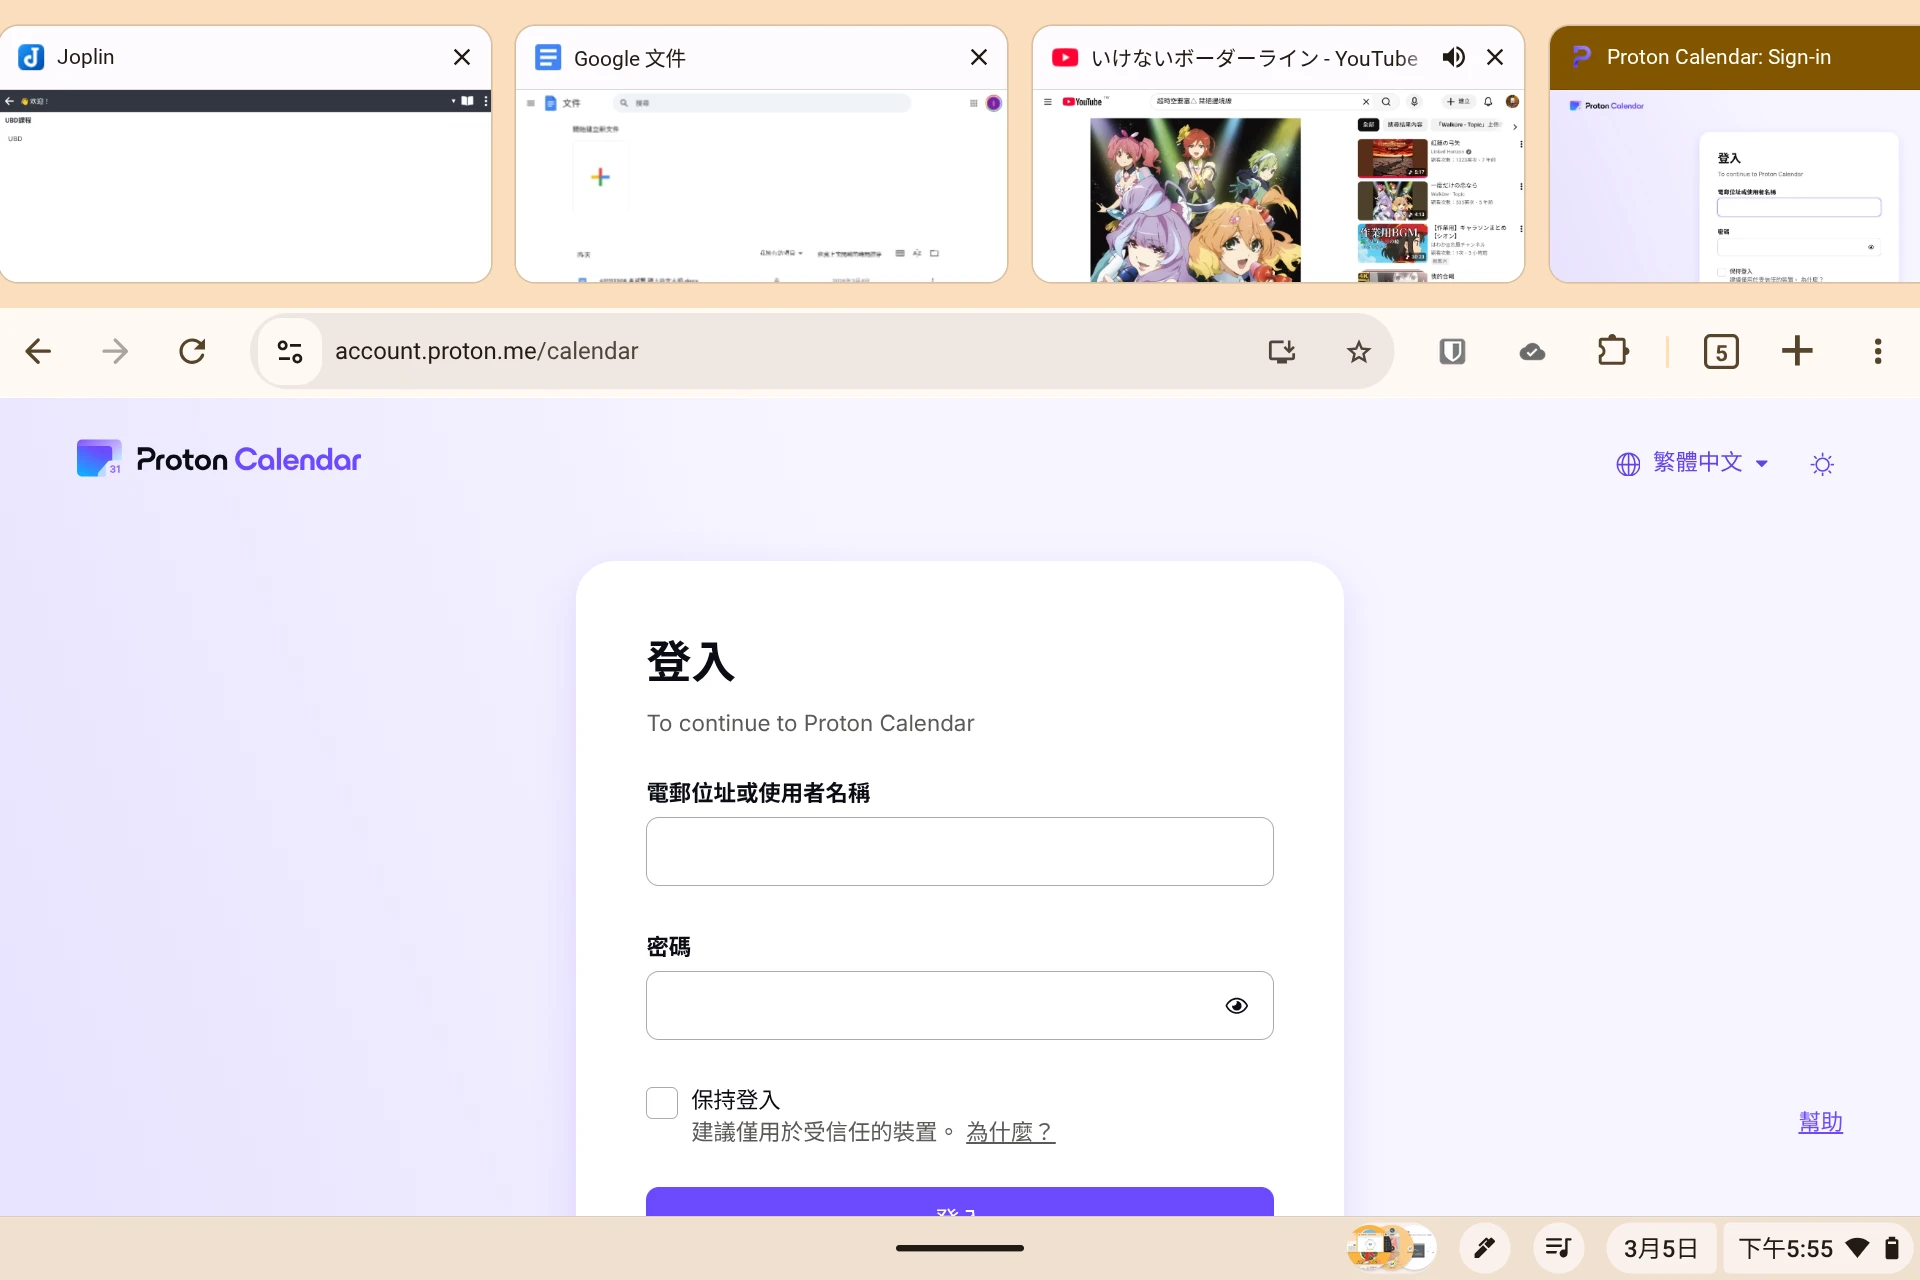Check the 保持登入 checkbox

pyautogui.click(x=662, y=1102)
